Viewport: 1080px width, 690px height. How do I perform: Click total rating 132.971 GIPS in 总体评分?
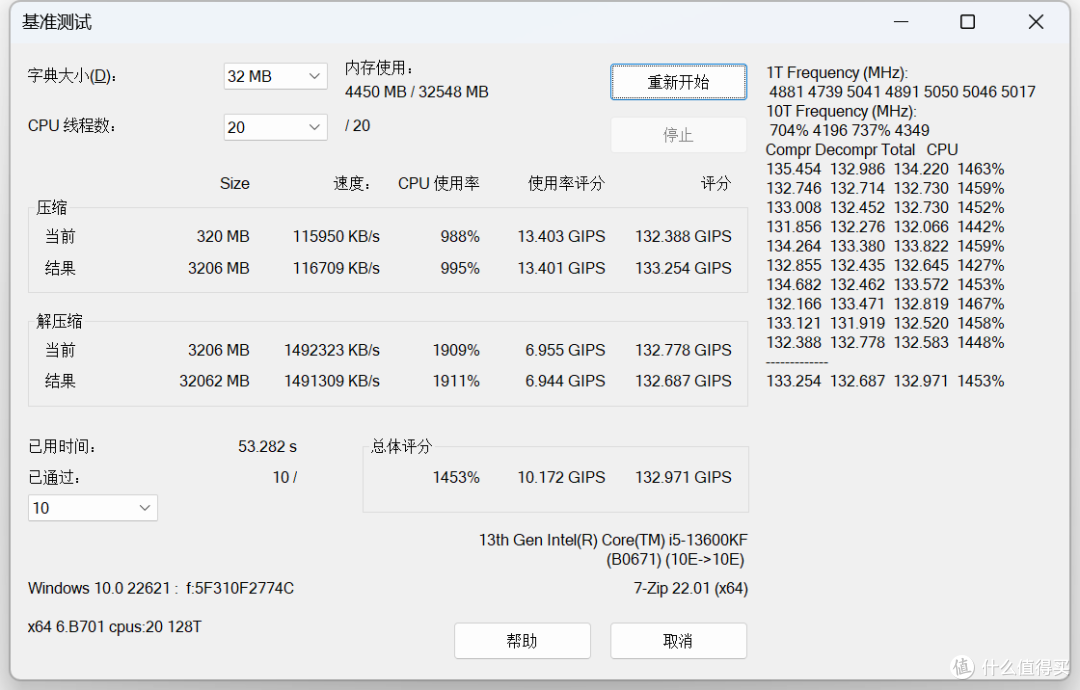pyautogui.click(x=683, y=477)
